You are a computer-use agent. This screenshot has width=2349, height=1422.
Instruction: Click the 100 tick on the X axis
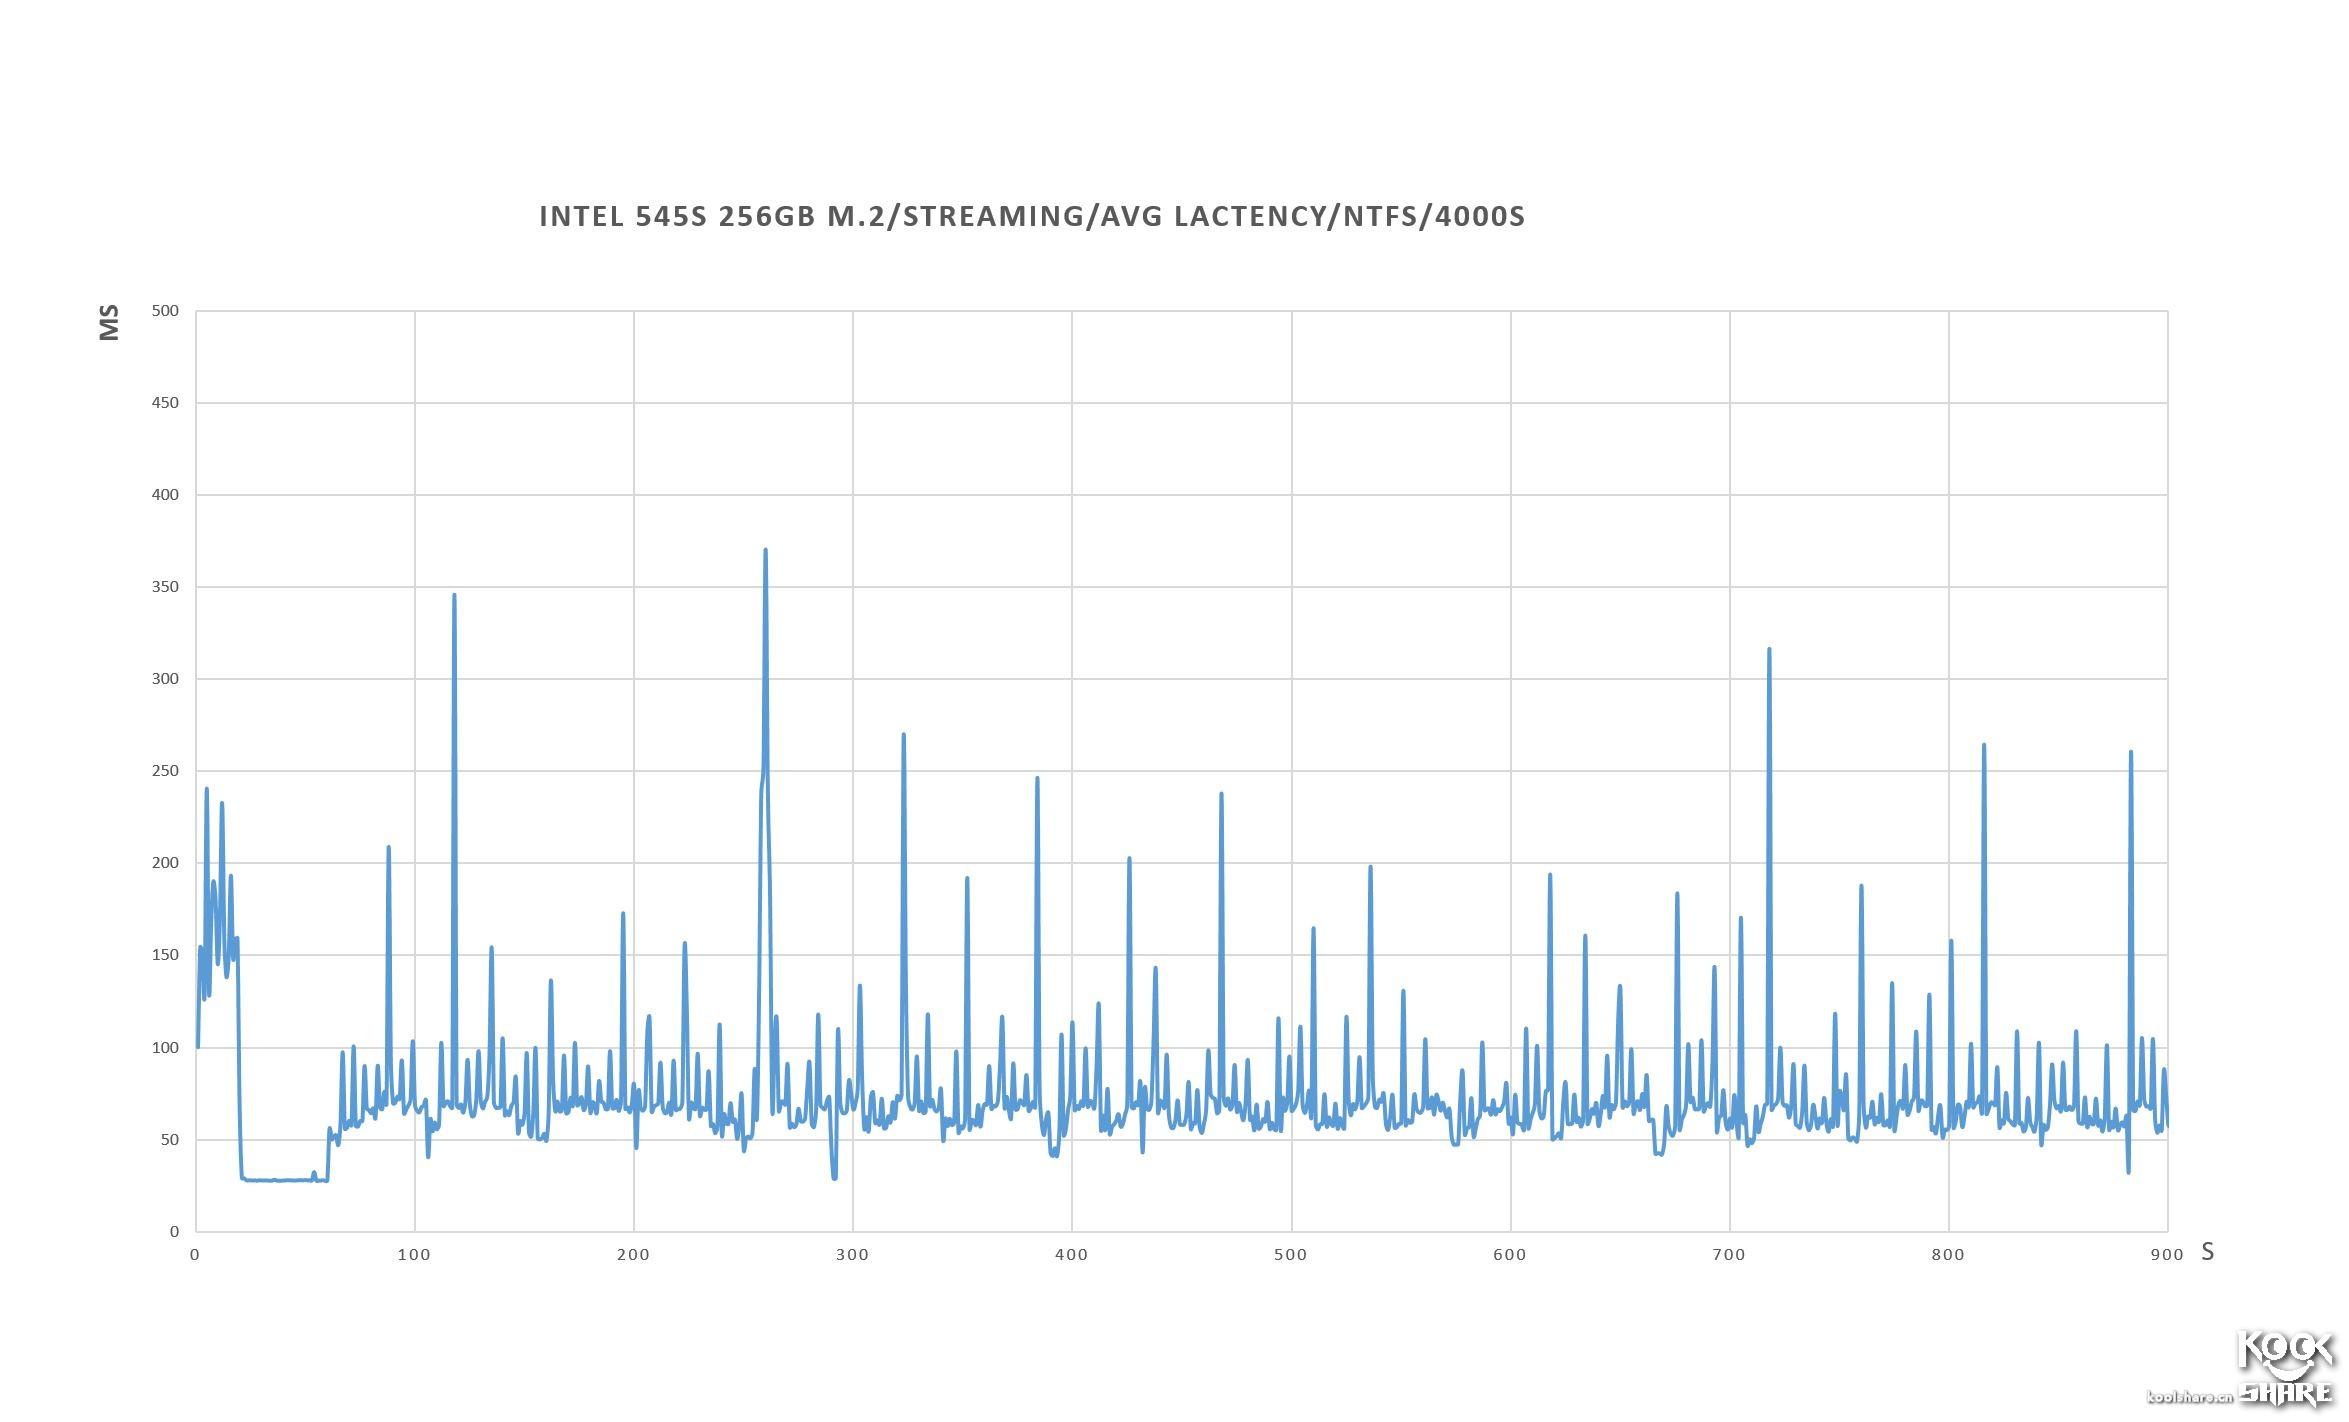pos(414,1255)
